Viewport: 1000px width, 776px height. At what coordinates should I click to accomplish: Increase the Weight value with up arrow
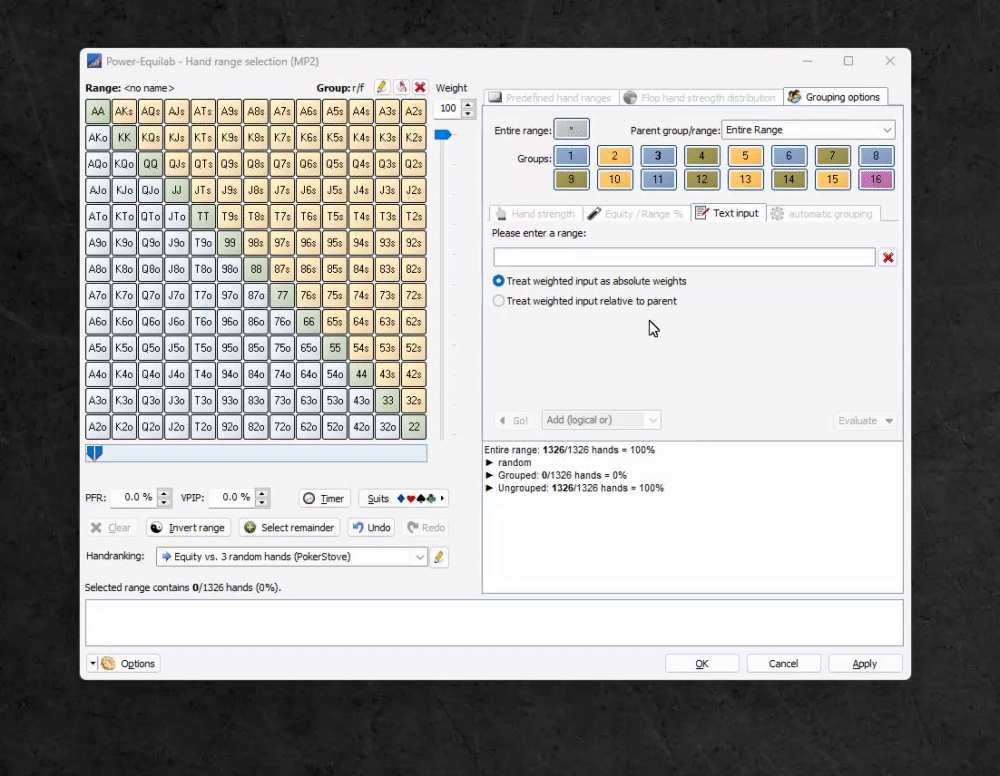pyautogui.click(x=468, y=105)
